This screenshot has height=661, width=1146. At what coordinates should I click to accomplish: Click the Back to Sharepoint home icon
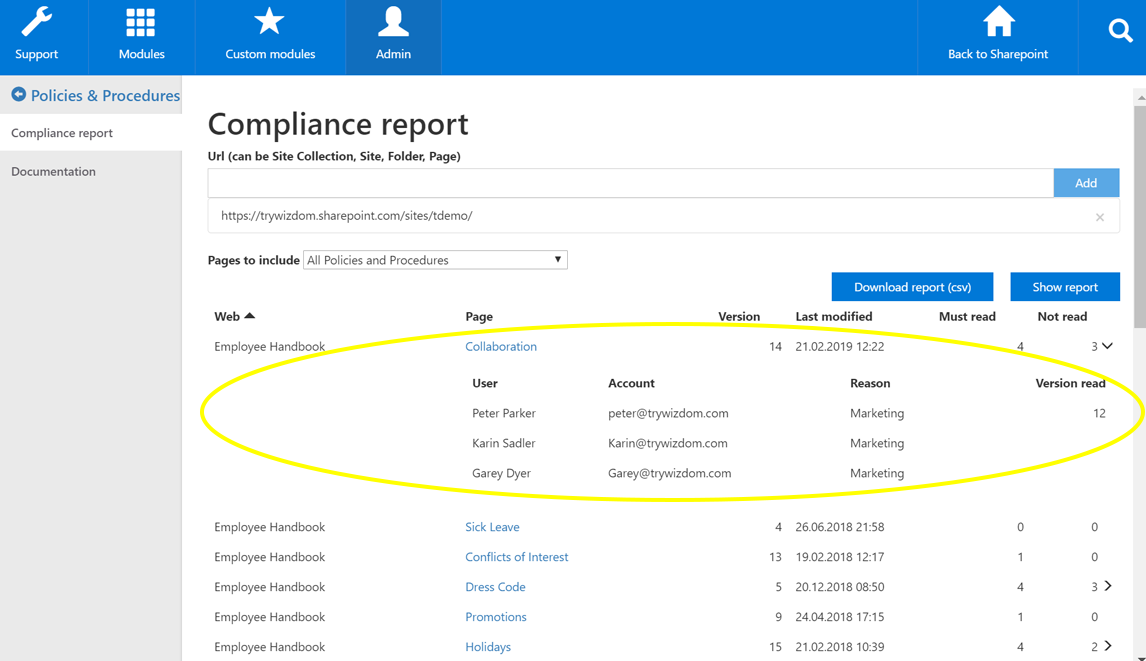tap(997, 23)
